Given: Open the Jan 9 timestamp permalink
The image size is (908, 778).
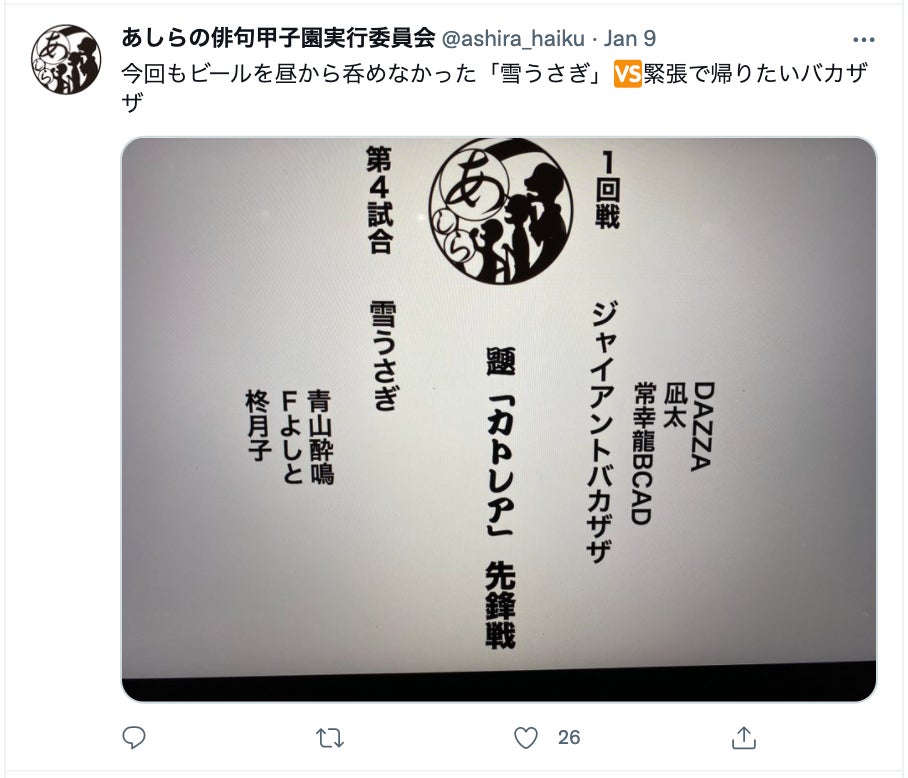Looking at the screenshot, I should [630, 39].
